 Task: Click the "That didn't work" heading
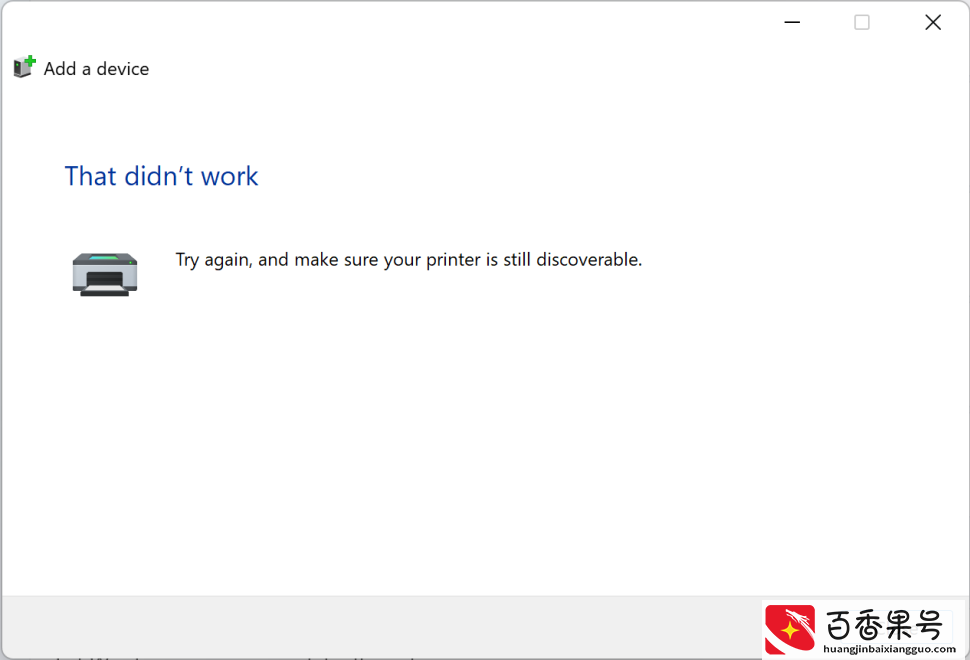(161, 176)
